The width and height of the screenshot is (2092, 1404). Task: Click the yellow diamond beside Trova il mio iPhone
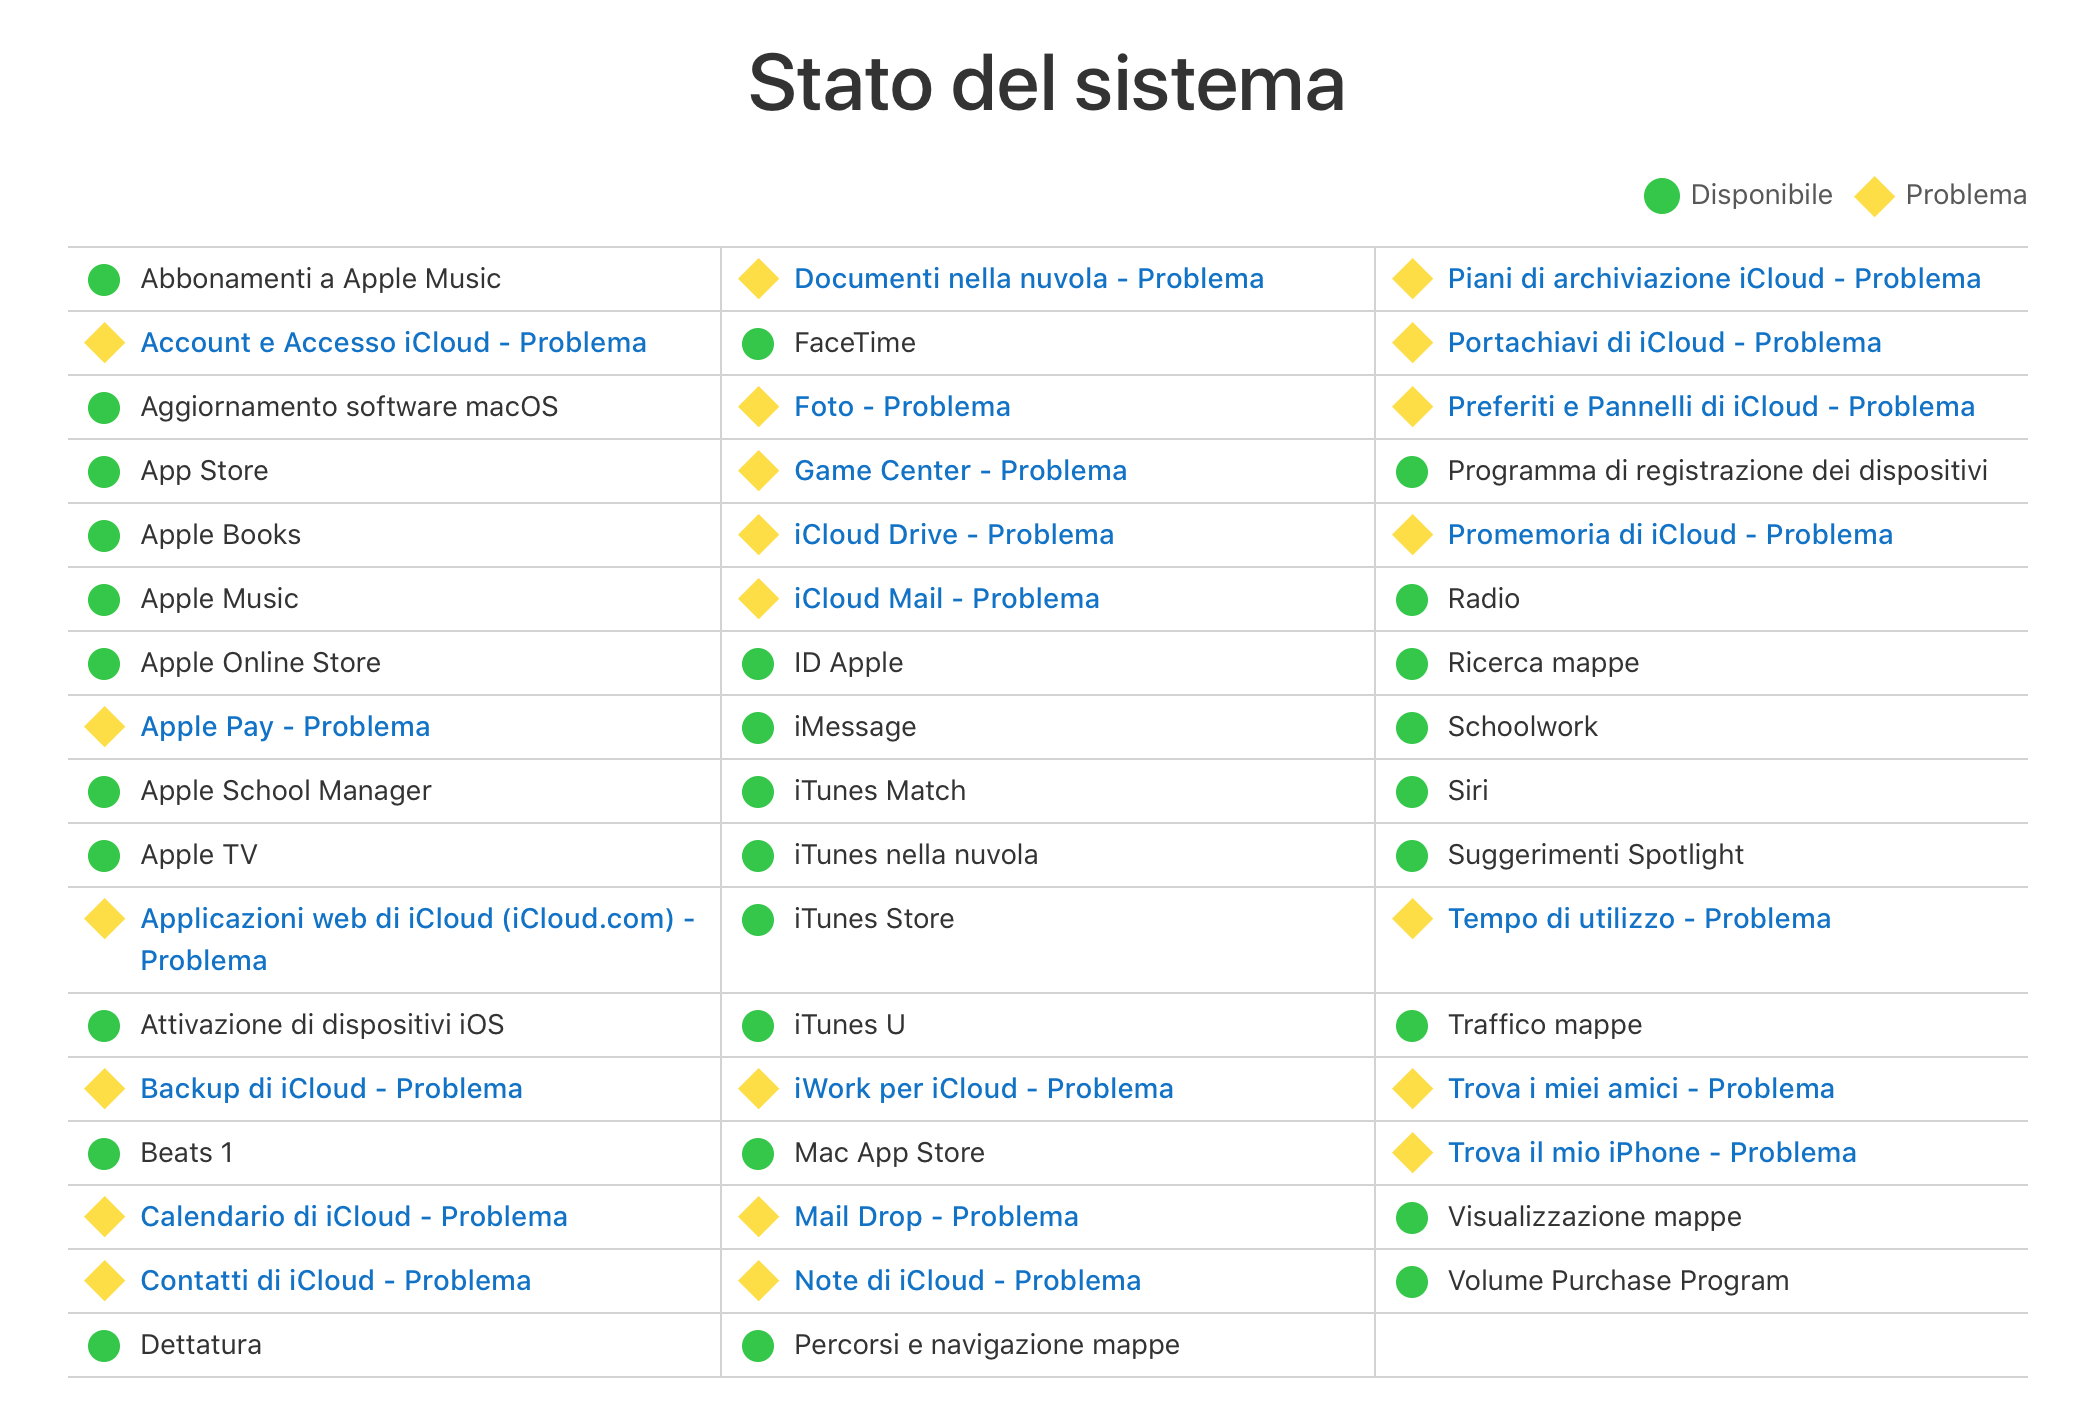tap(1412, 1152)
